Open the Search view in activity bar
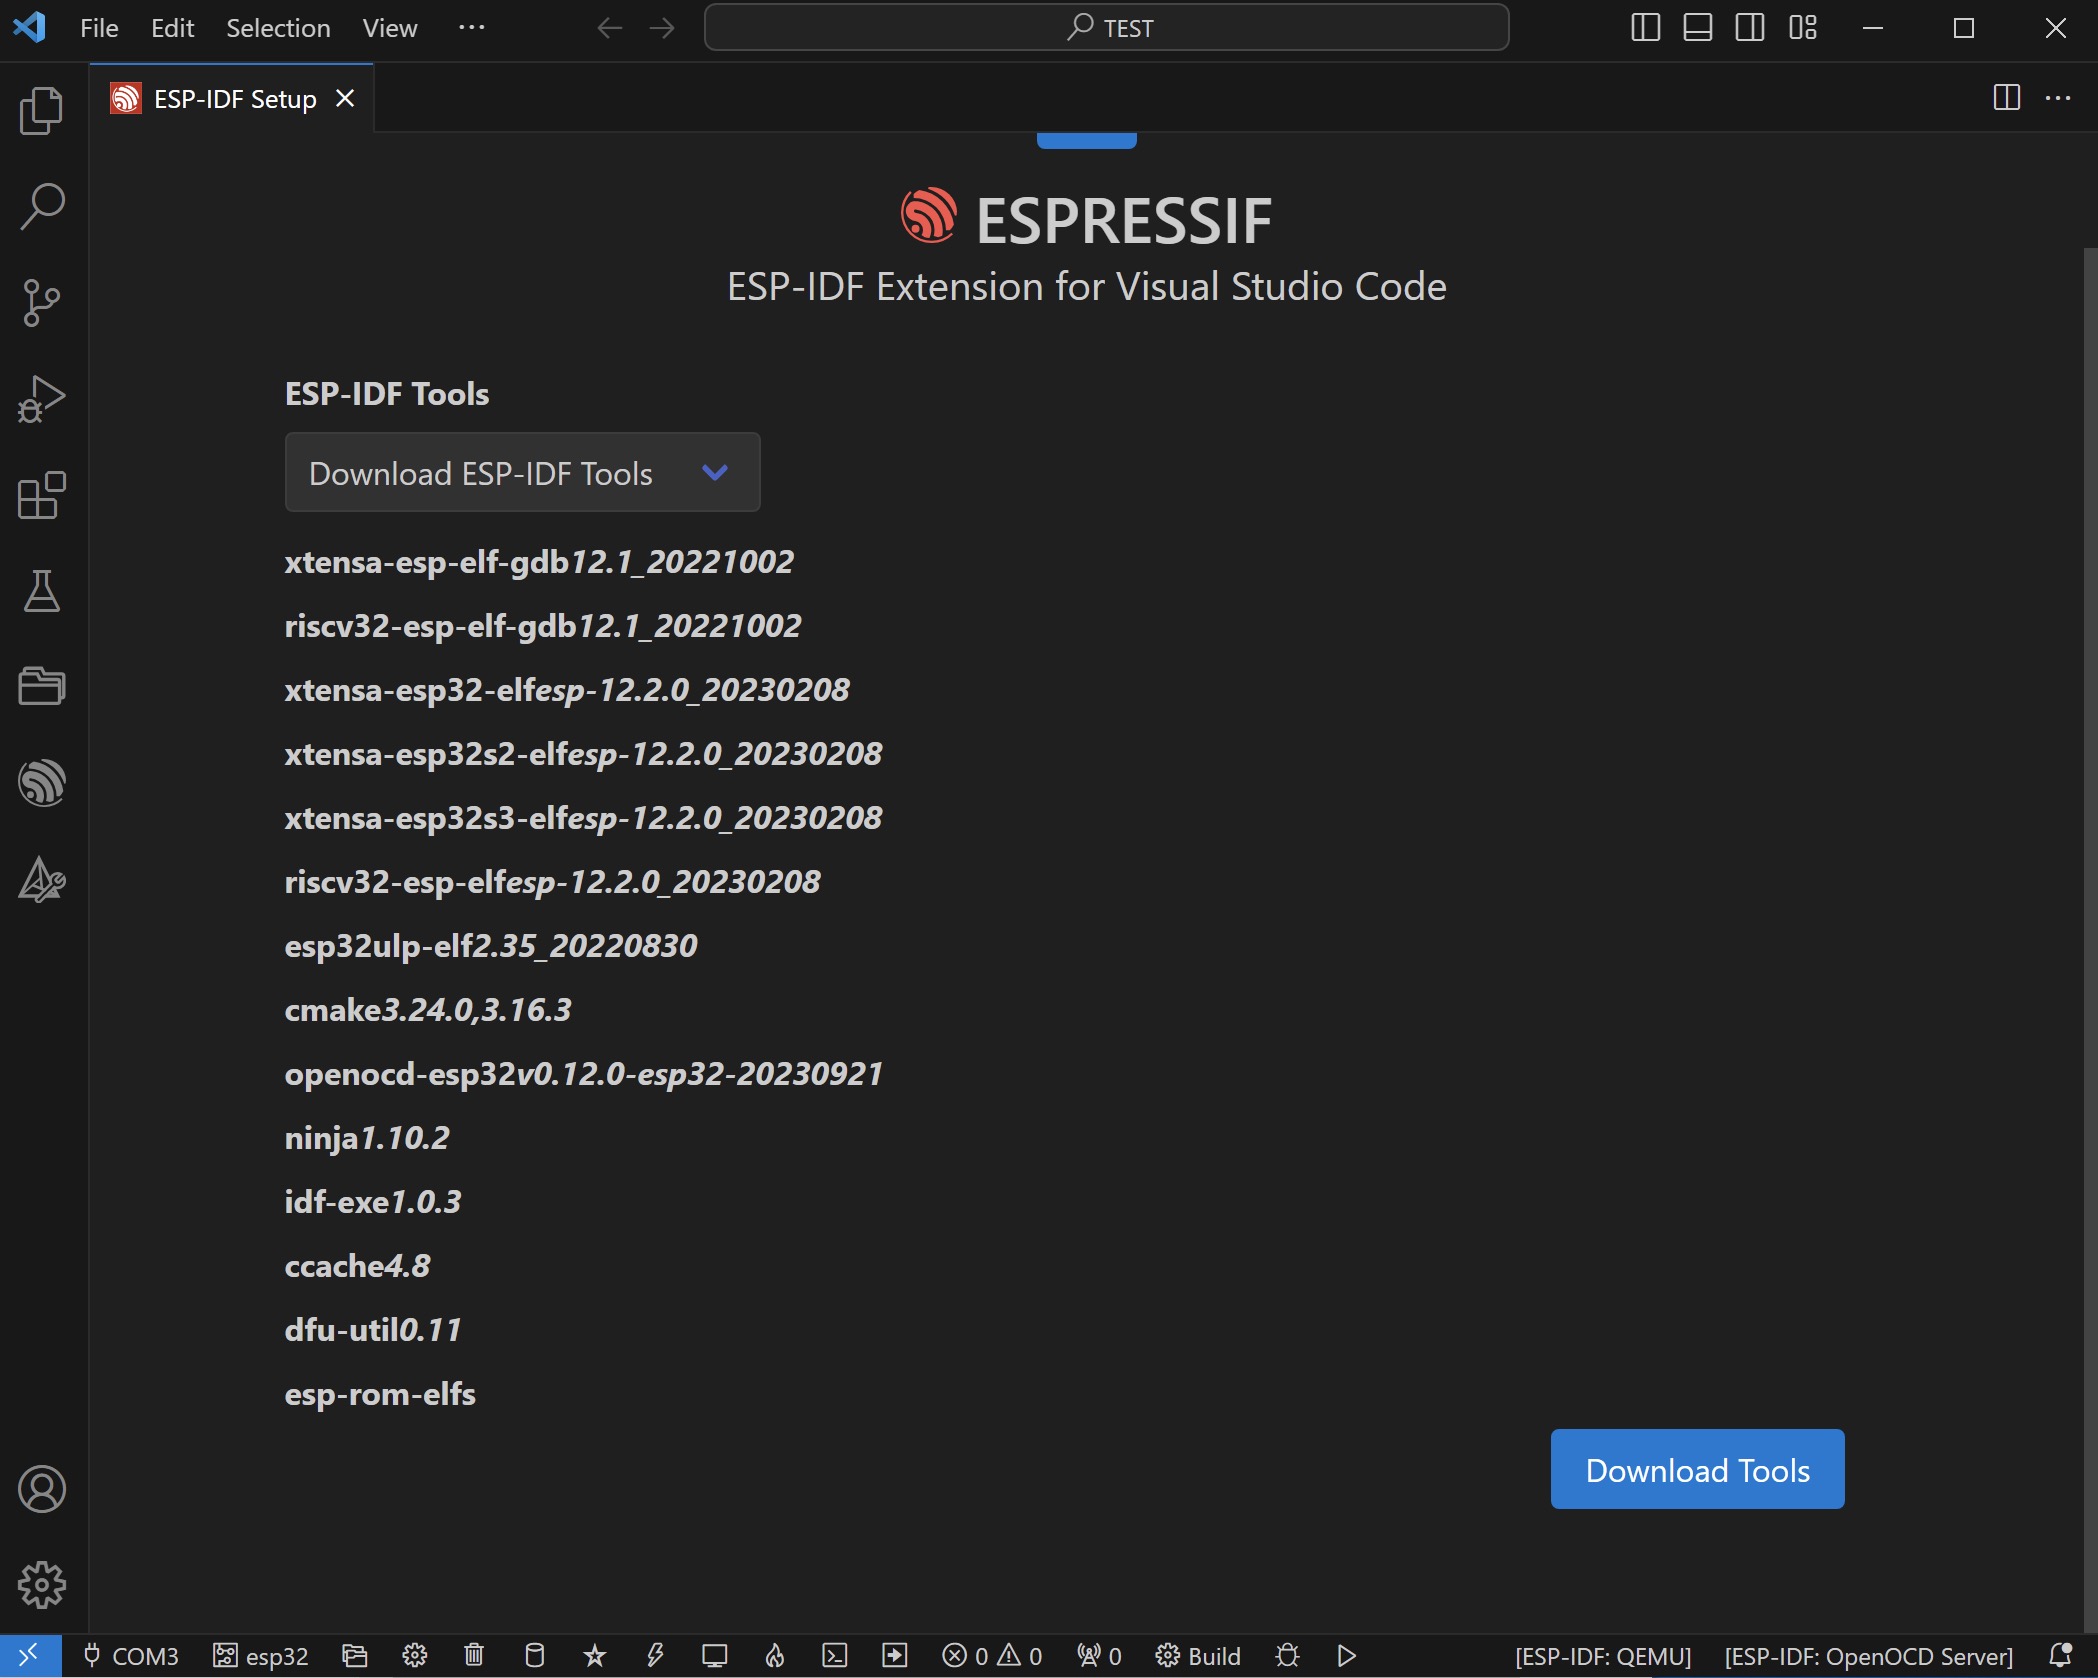Image resolution: width=2098 pixels, height=1678 pixels. pyautogui.click(x=42, y=206)
